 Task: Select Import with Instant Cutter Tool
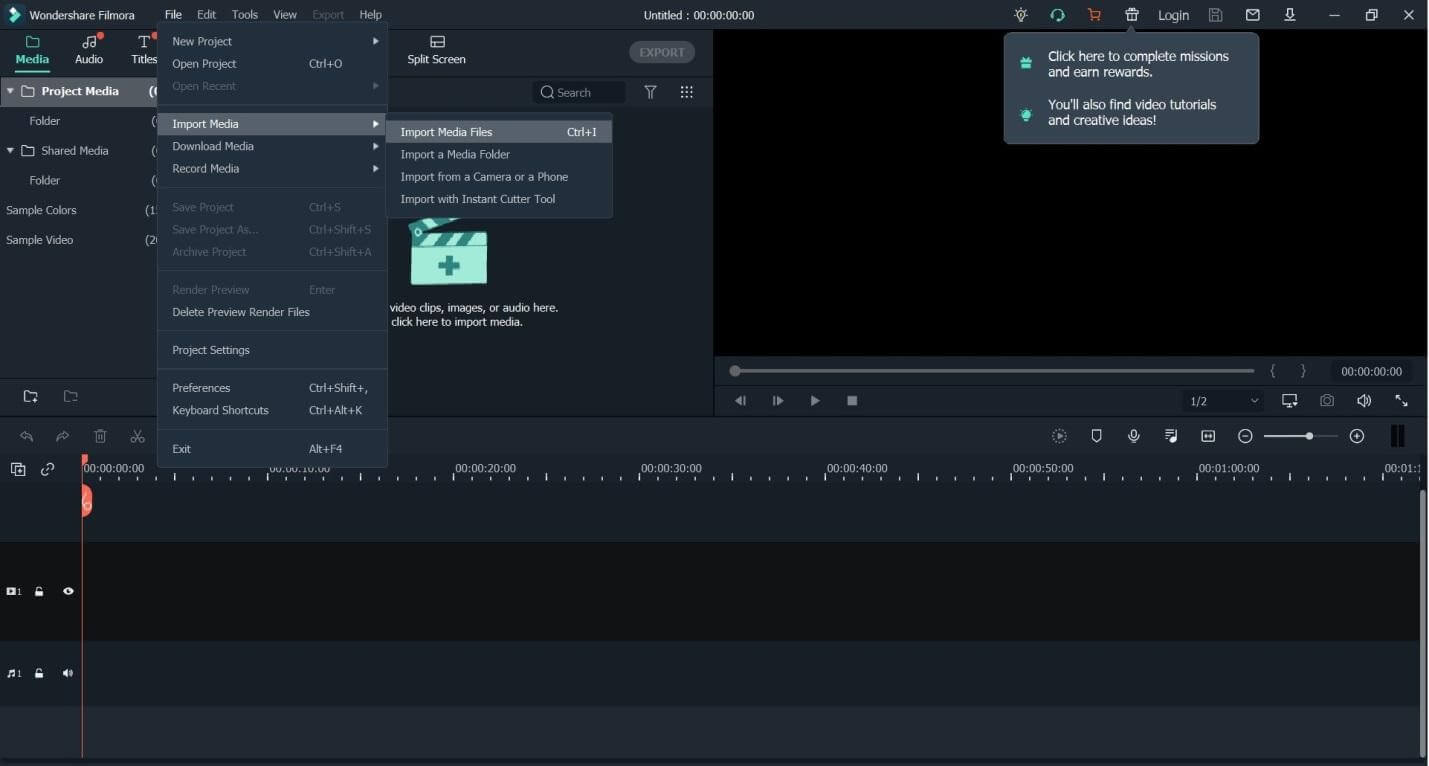tap(499, 199)
